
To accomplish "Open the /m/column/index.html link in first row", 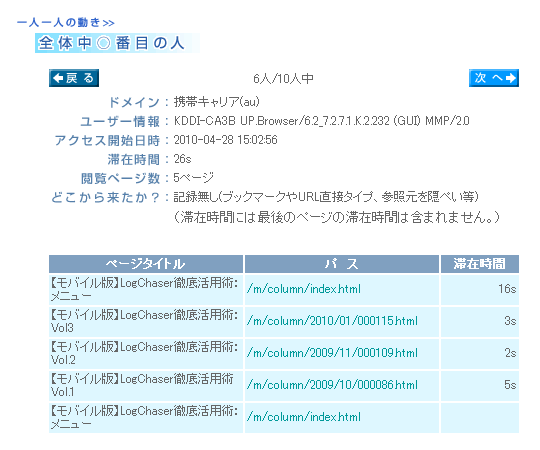I will pos(303,289).
